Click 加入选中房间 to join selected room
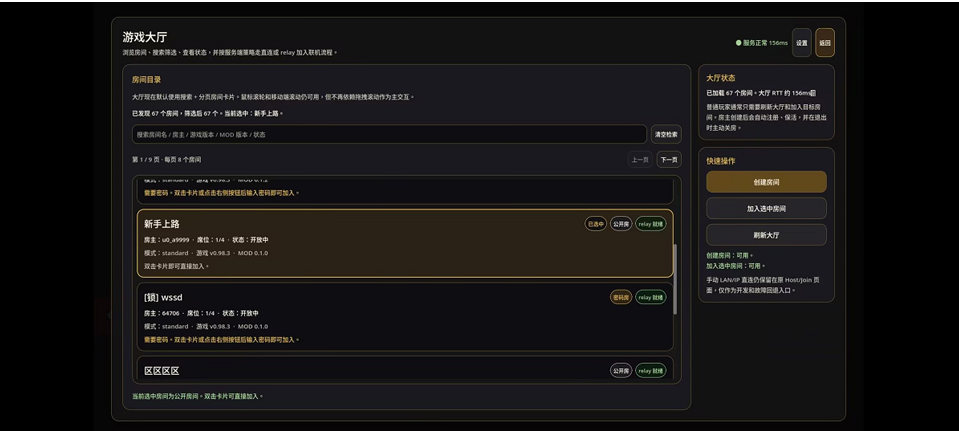The image size is (959, 431). (766, 208)
